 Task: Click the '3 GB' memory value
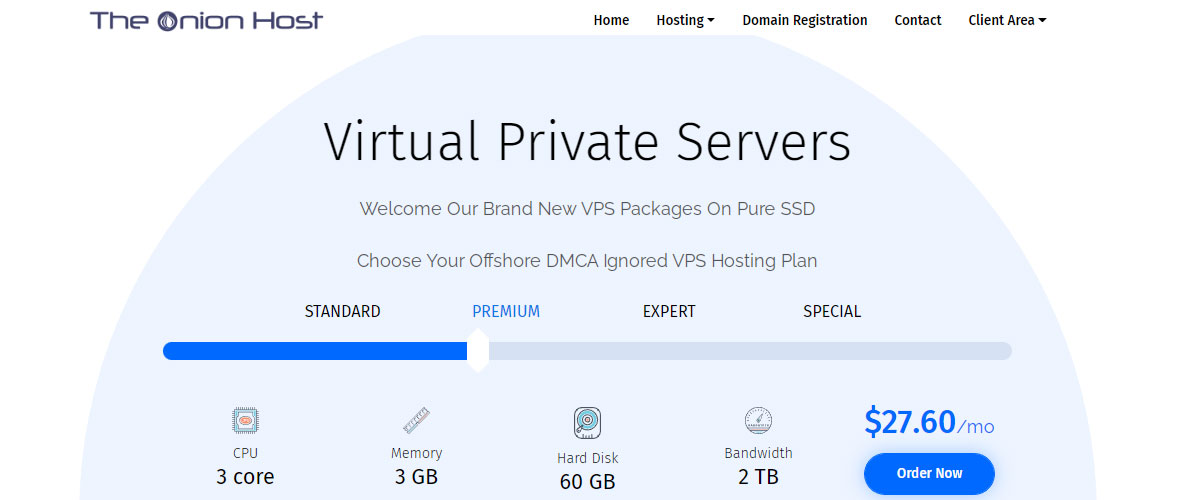[x=416, y=477]
